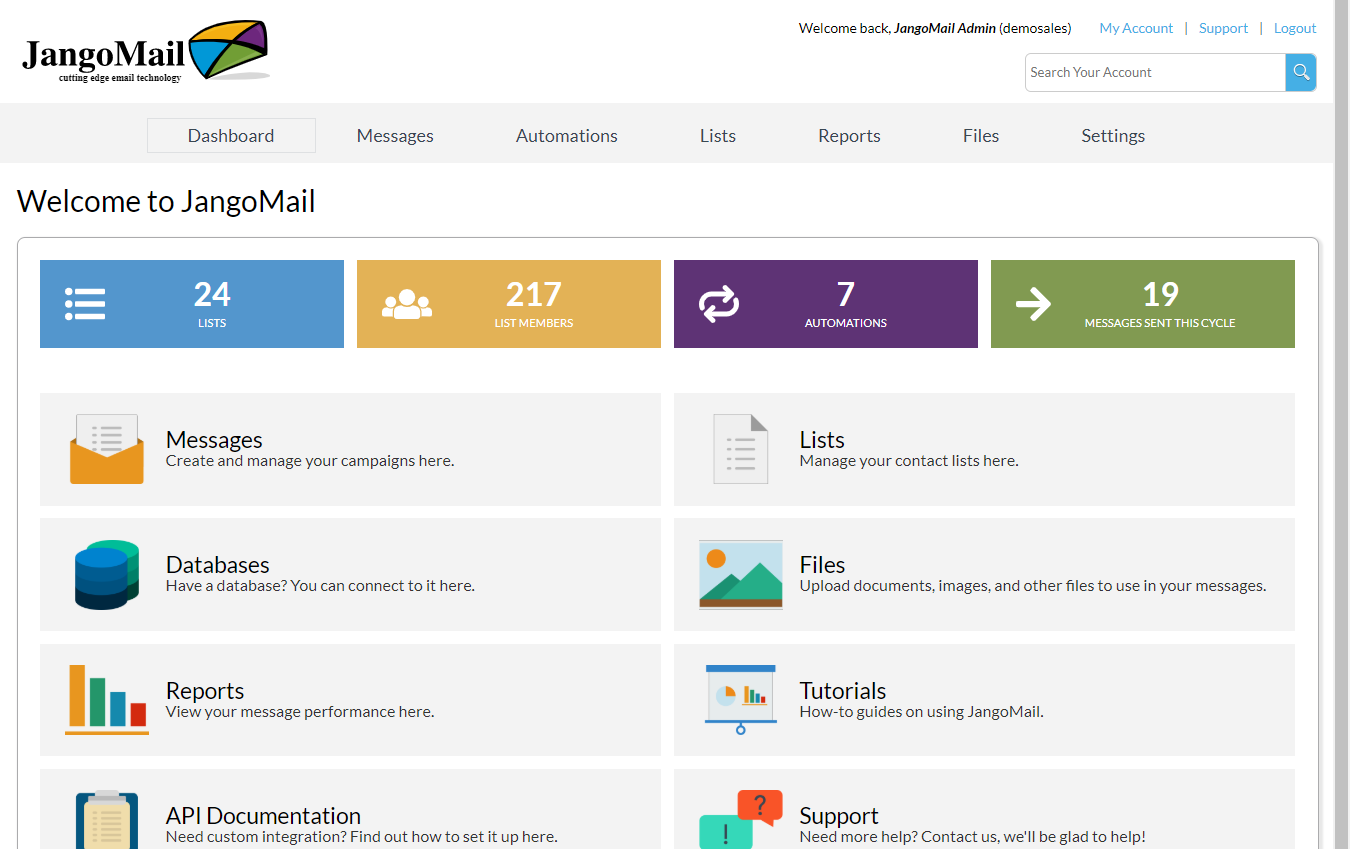The height and width of the screenshot is (849, 1350).
Task: Open the Messages card heading
Action: click(x=214, y=440)
